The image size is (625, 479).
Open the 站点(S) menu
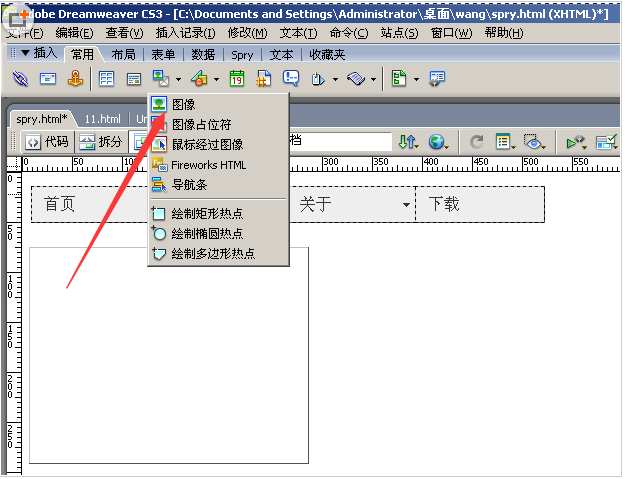[399, 33]
